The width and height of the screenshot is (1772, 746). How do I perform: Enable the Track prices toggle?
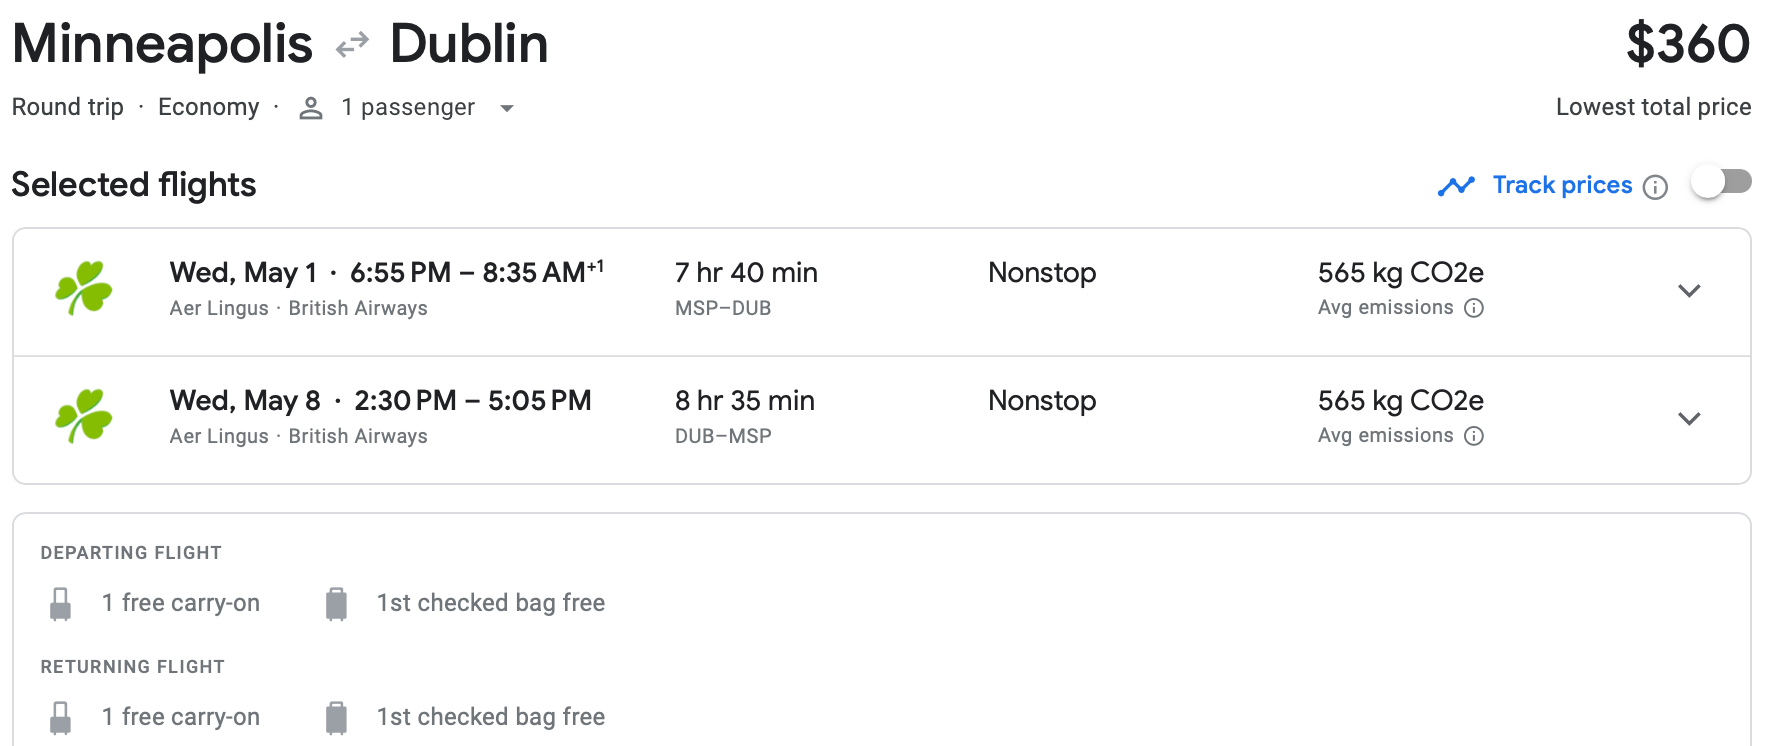tap(1721, 182)
